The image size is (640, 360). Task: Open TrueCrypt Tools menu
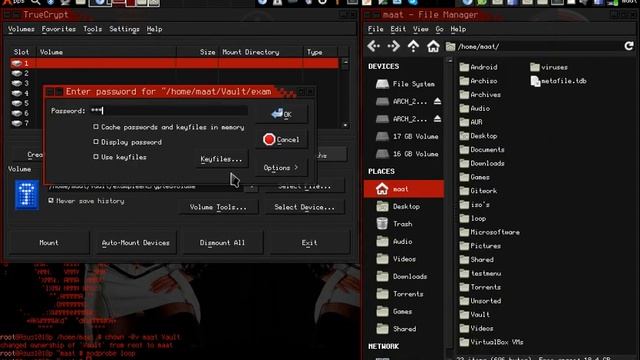point(92,29)
